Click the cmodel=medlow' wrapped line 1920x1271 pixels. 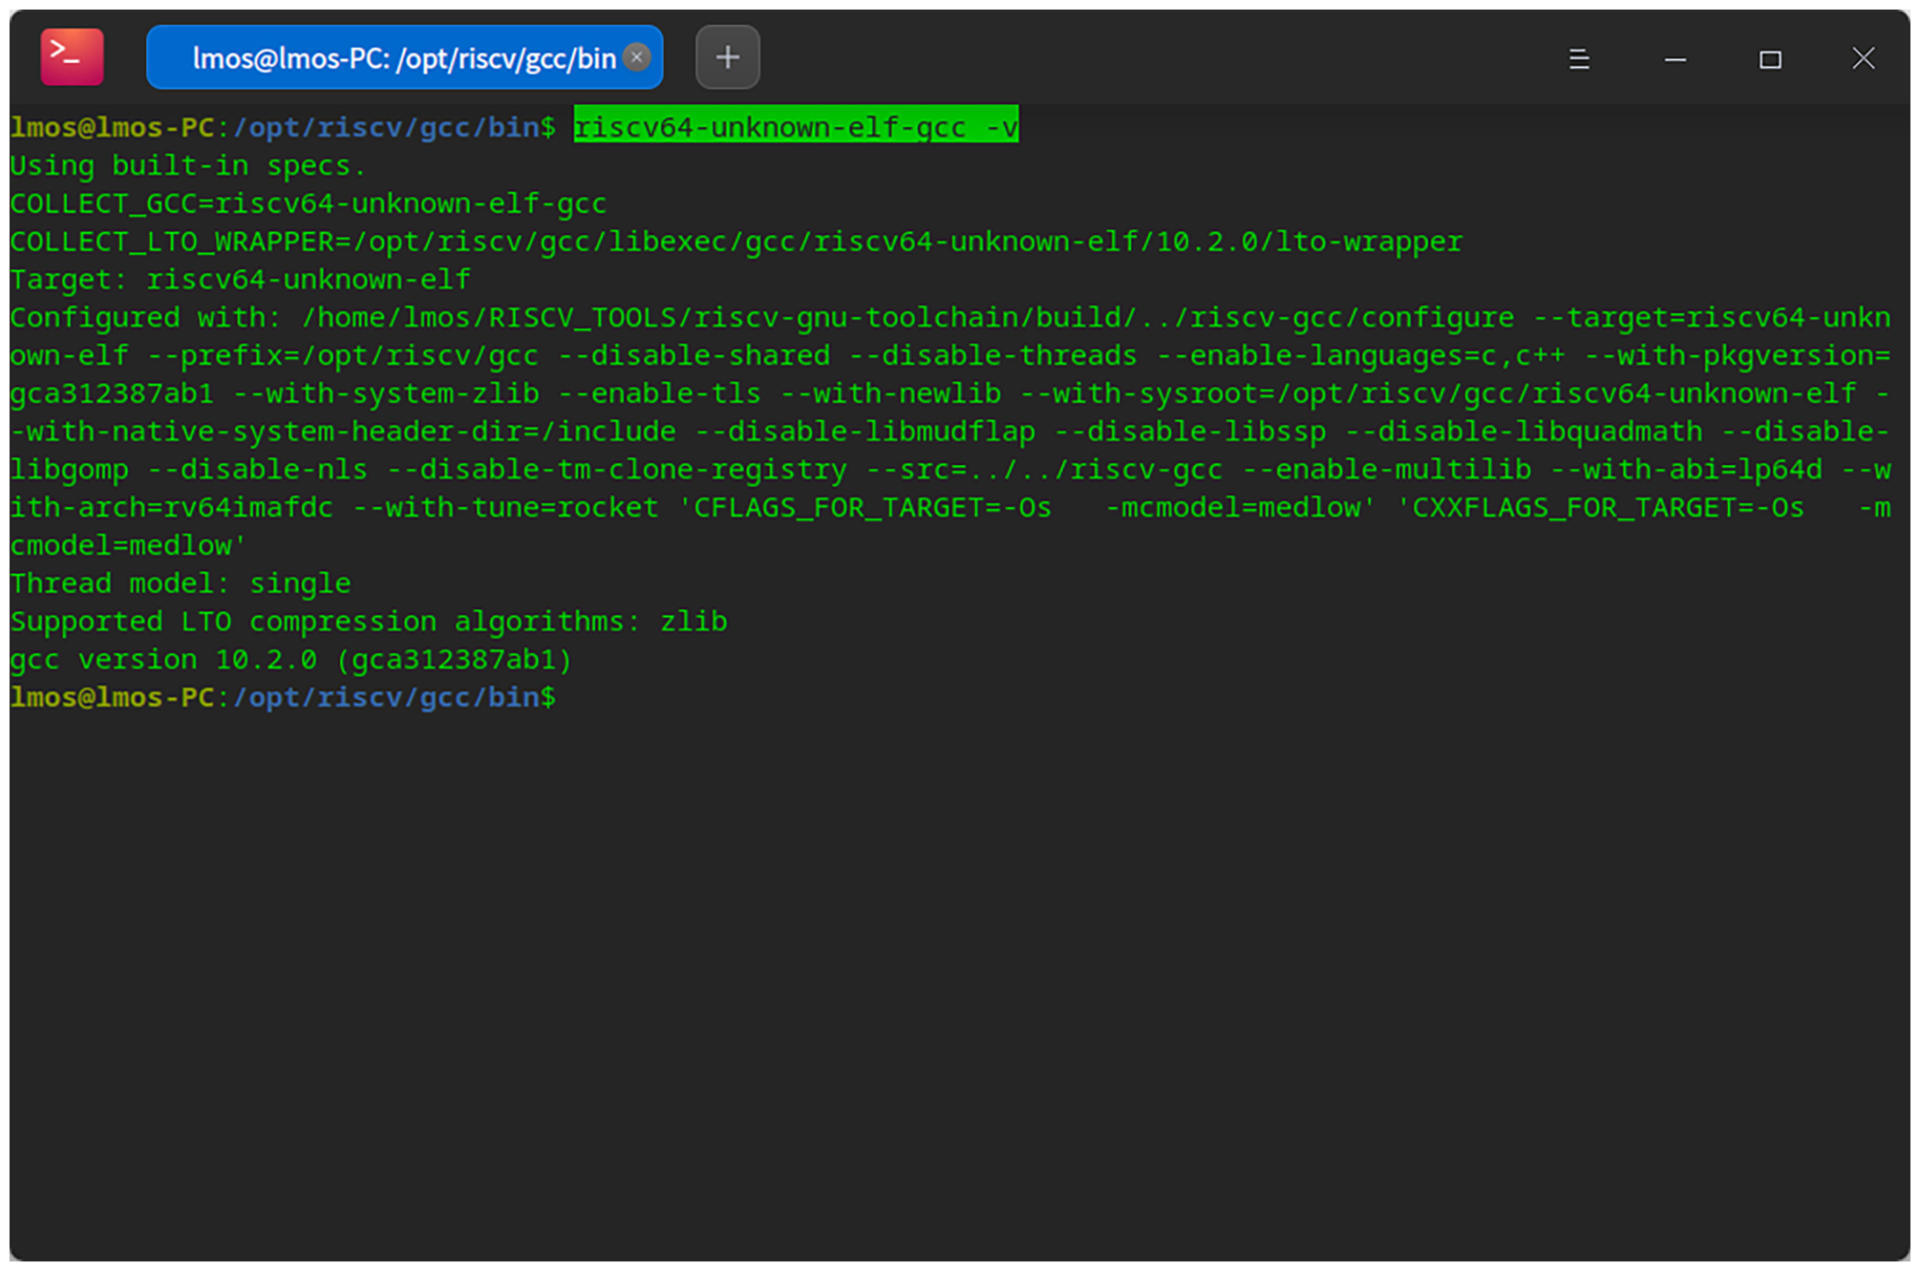[x=128, y=545]
